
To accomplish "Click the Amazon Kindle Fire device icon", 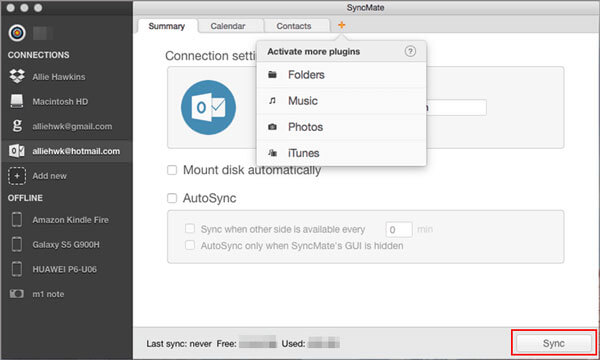I will [x=17, y=220].
